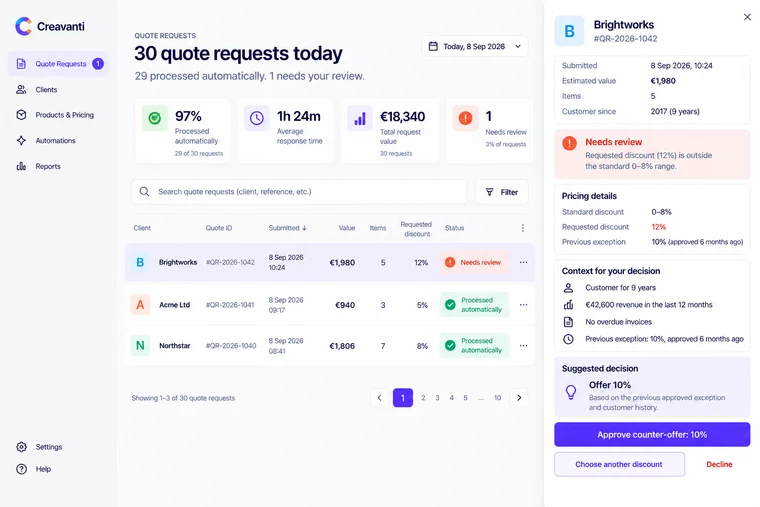Open the Today, 8 Sep 2026 date dropdown
This screenshot has height=507, width=760.
tap(475, 47)
